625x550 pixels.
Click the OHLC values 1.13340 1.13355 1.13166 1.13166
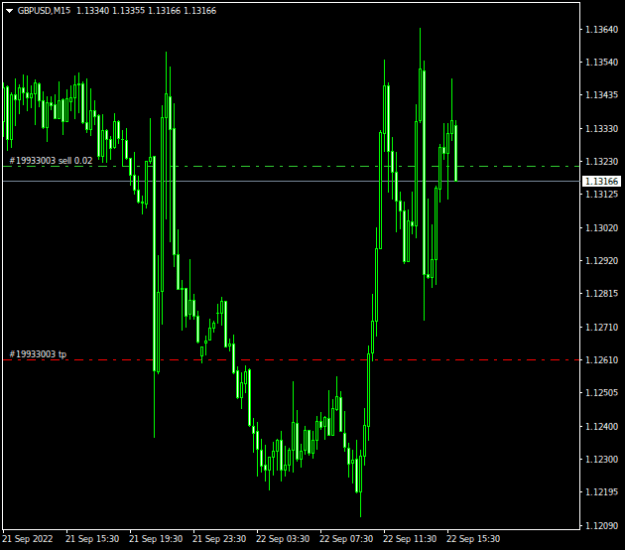146,11
